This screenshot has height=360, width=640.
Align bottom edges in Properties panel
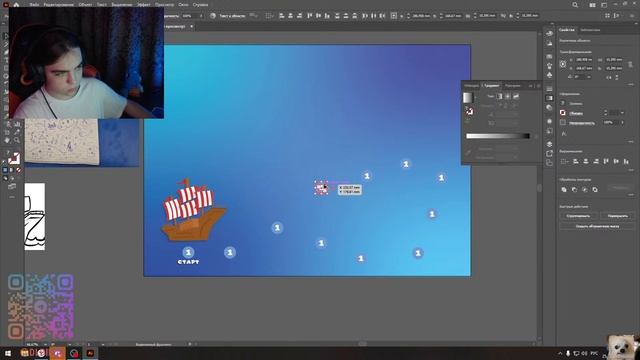(x=626, y=162)
